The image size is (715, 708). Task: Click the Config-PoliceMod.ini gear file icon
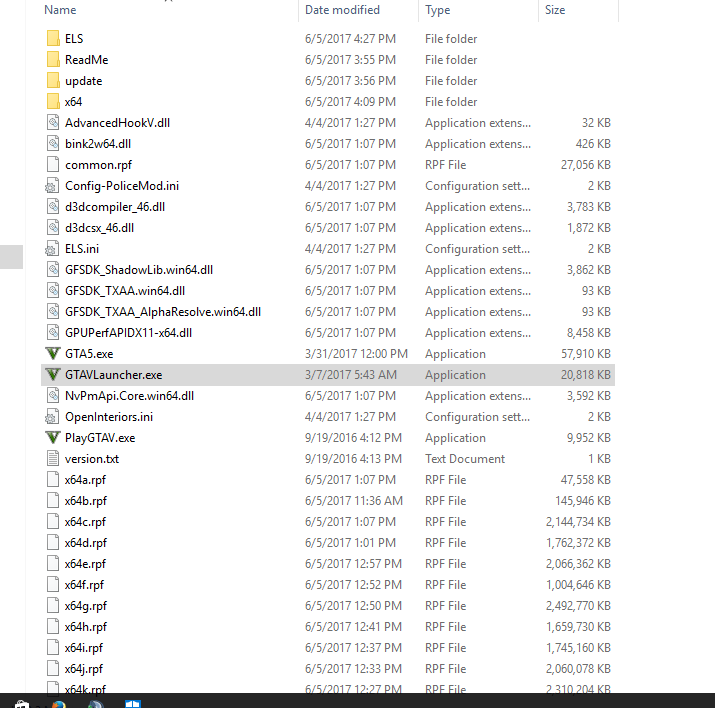point(52,186)
